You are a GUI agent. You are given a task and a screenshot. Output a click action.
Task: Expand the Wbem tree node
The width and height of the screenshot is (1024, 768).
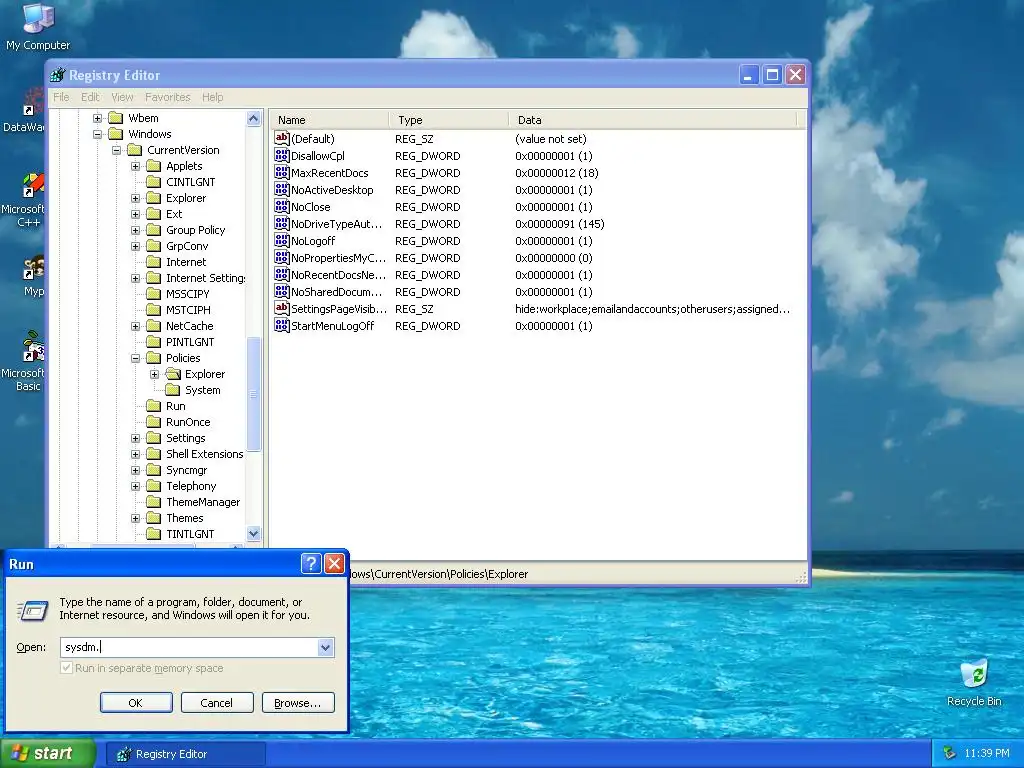pos(97,118)
